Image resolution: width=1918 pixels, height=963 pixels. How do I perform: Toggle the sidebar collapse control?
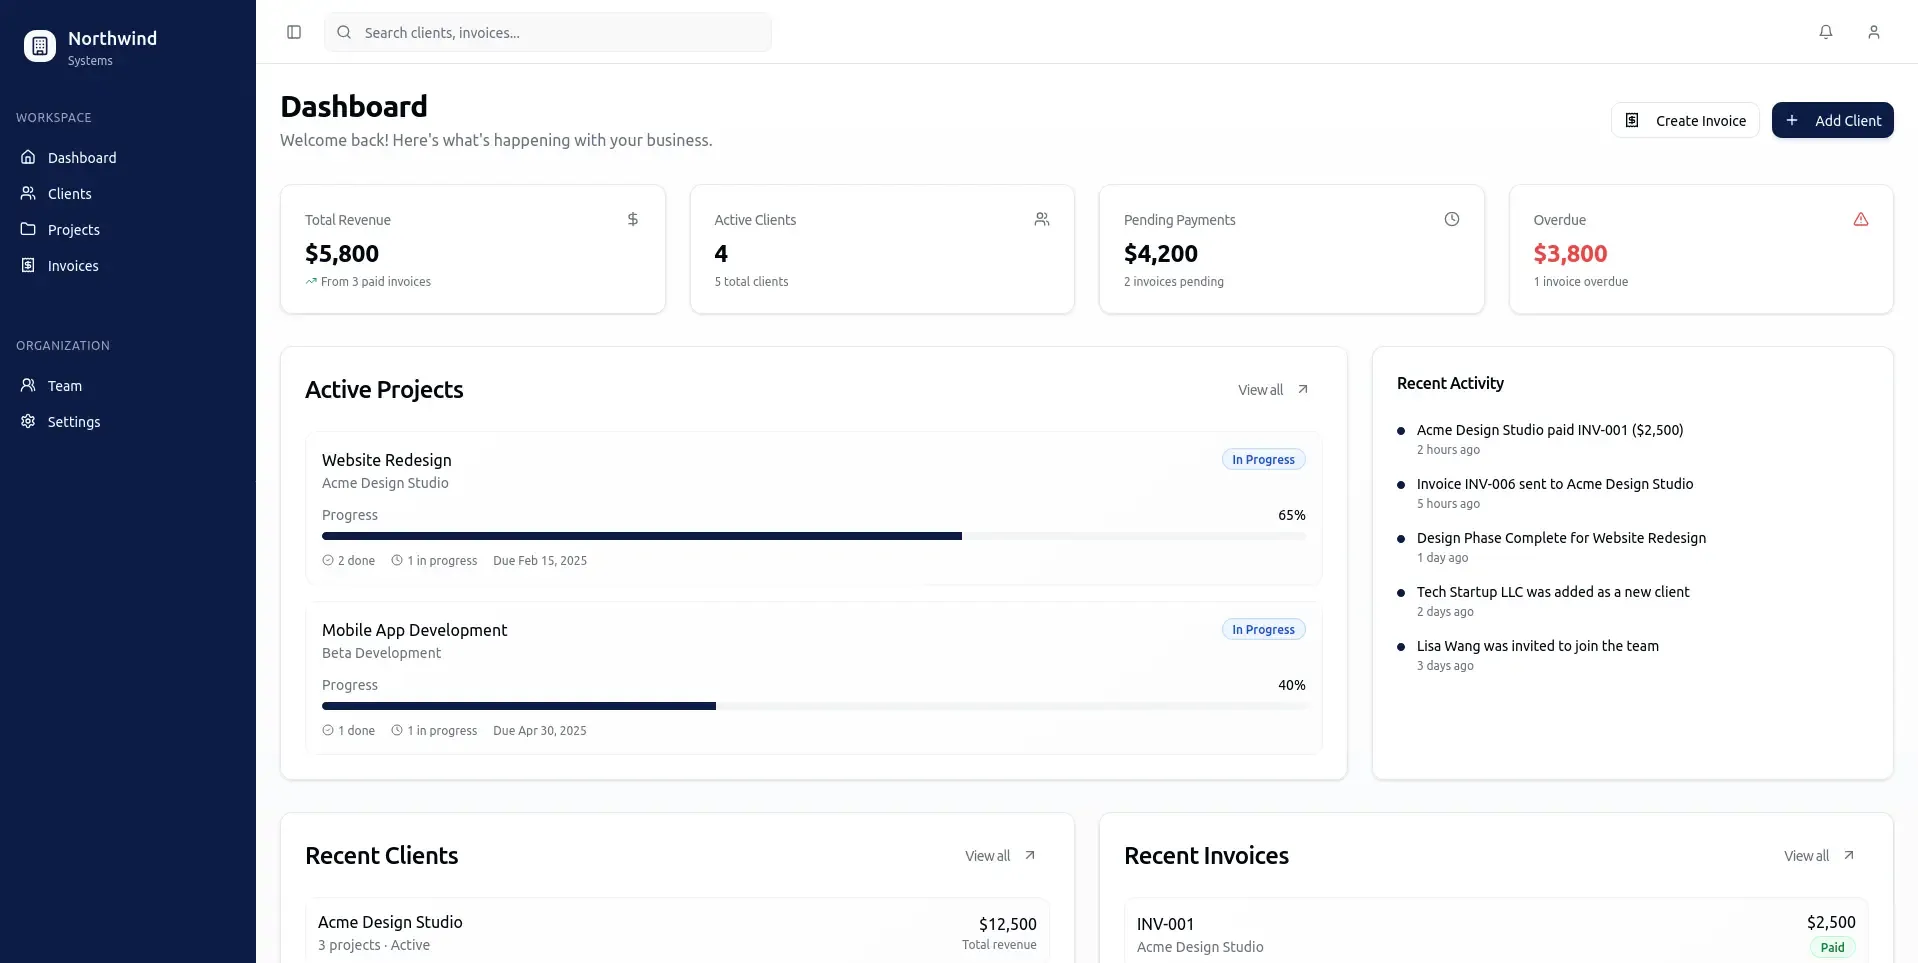(293, 32)
